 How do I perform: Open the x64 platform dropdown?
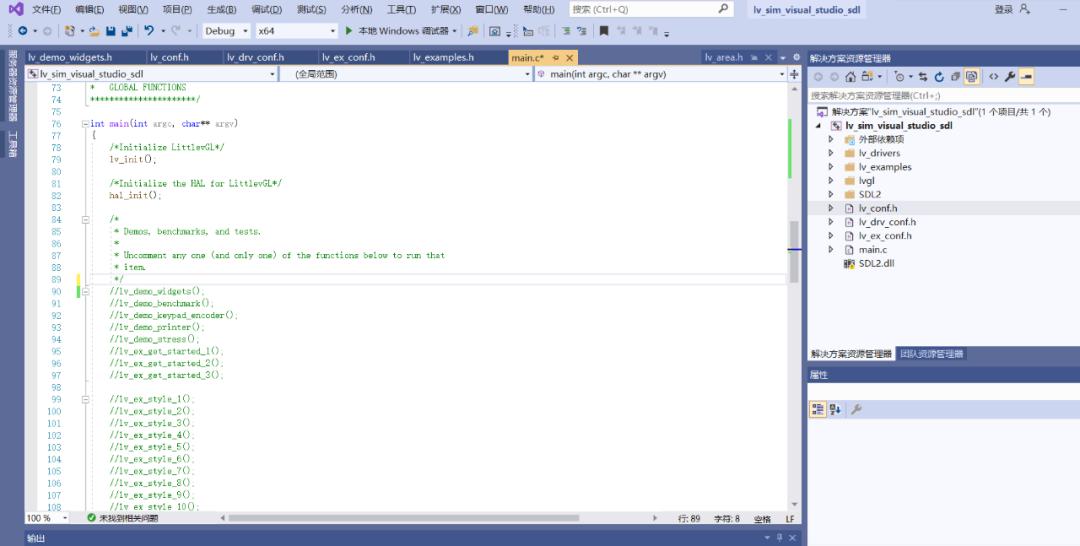point(297,31)
